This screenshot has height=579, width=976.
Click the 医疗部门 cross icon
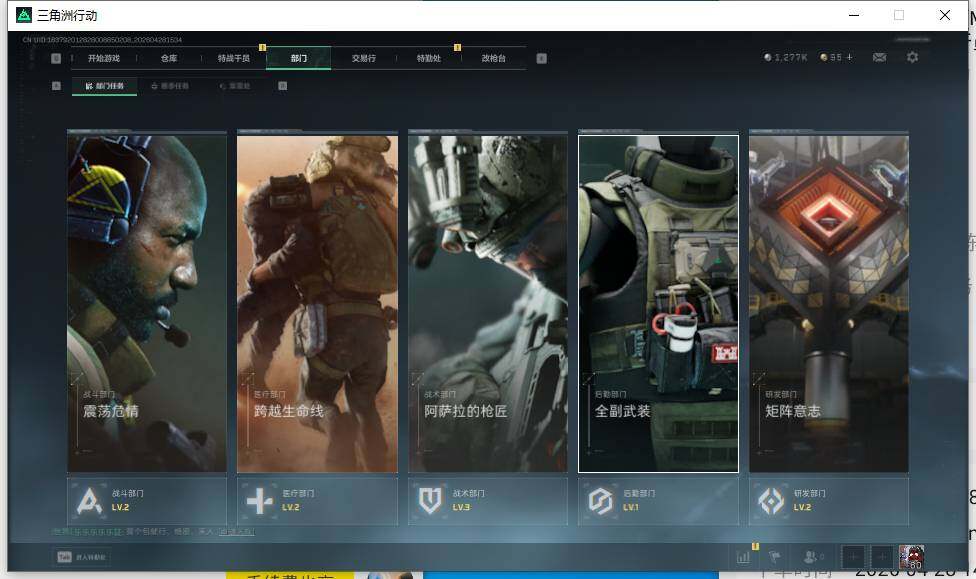(x=260, y=501)
